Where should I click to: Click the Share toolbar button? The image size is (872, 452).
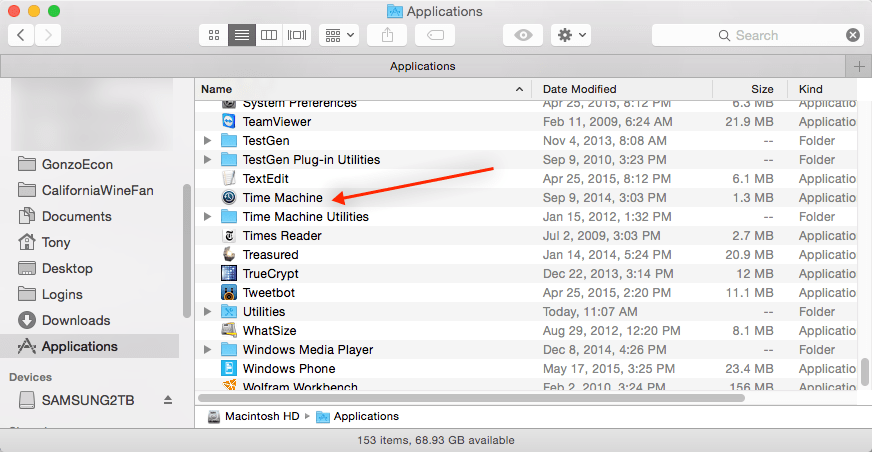[388, 35]
